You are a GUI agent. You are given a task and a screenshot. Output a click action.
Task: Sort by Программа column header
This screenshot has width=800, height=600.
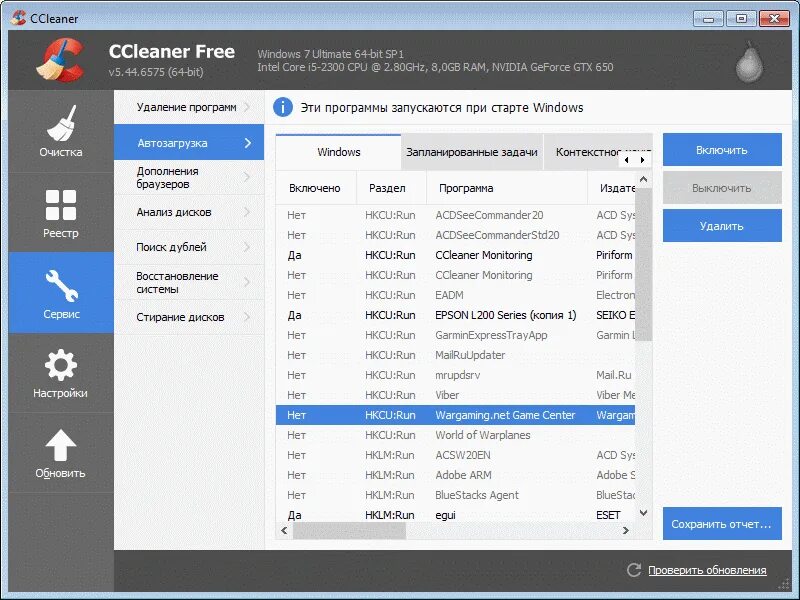tap(507, 188)
